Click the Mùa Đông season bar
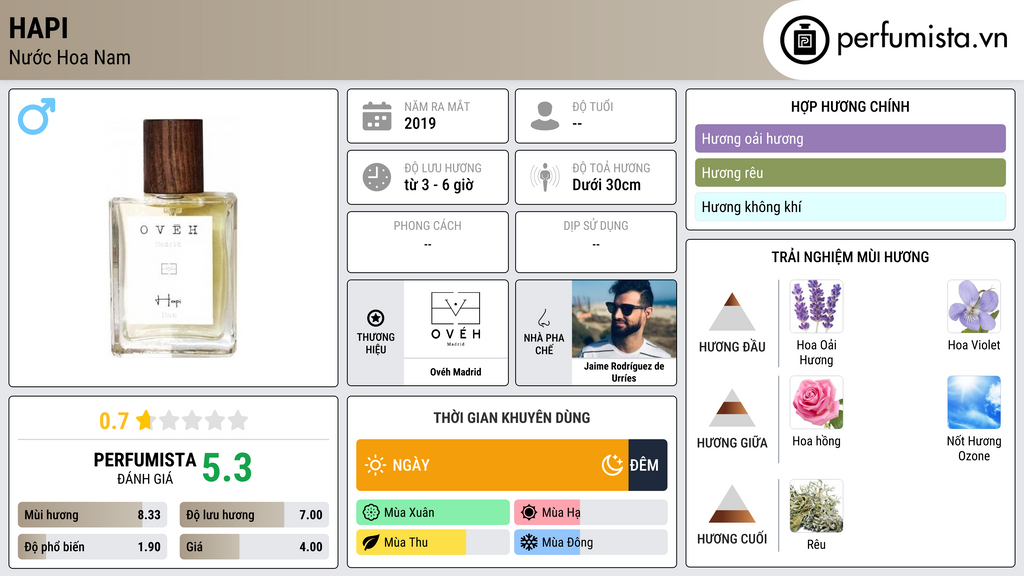Screen dimensions: 1024x576 click(x=590, y=542)
